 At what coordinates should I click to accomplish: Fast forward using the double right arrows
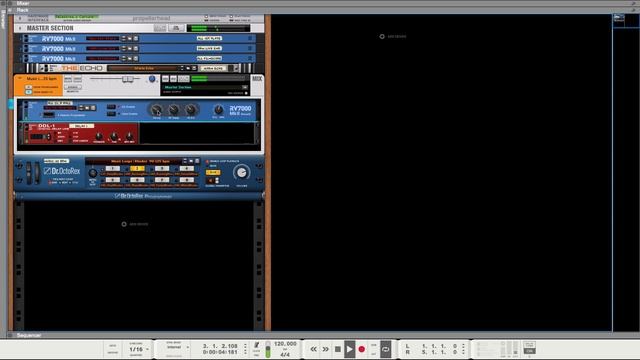tap(325, 349)
